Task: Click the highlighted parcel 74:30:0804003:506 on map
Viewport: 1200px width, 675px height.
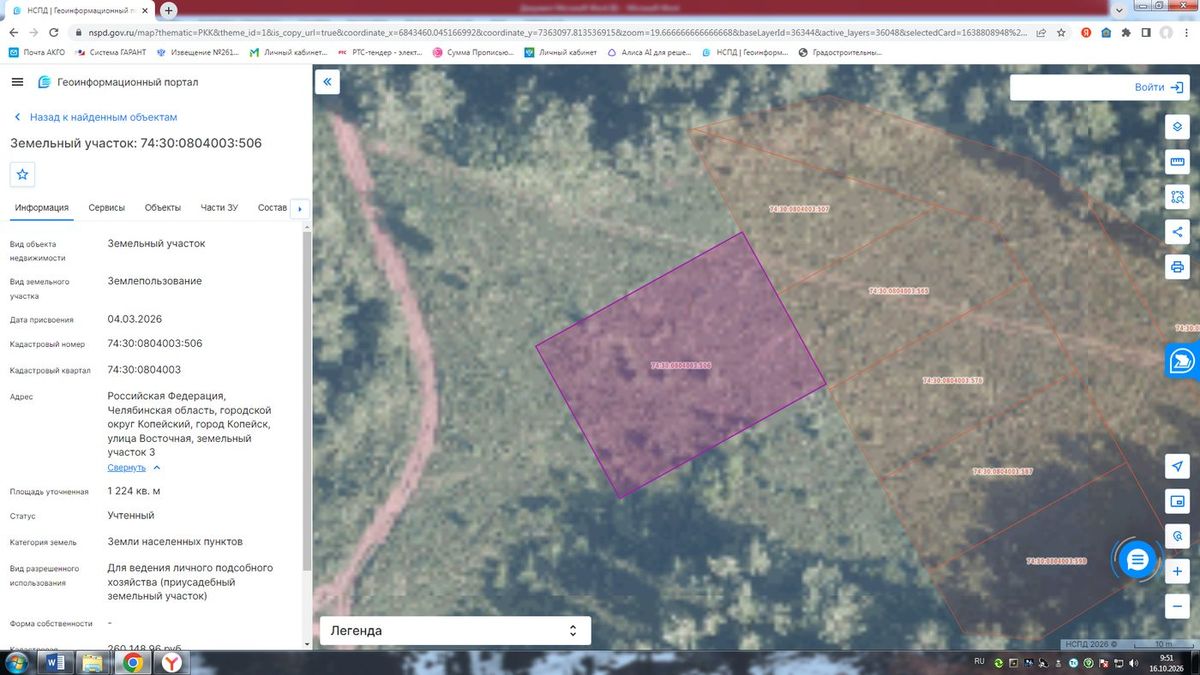Action: pyautogui.click(x=681, y=366)
